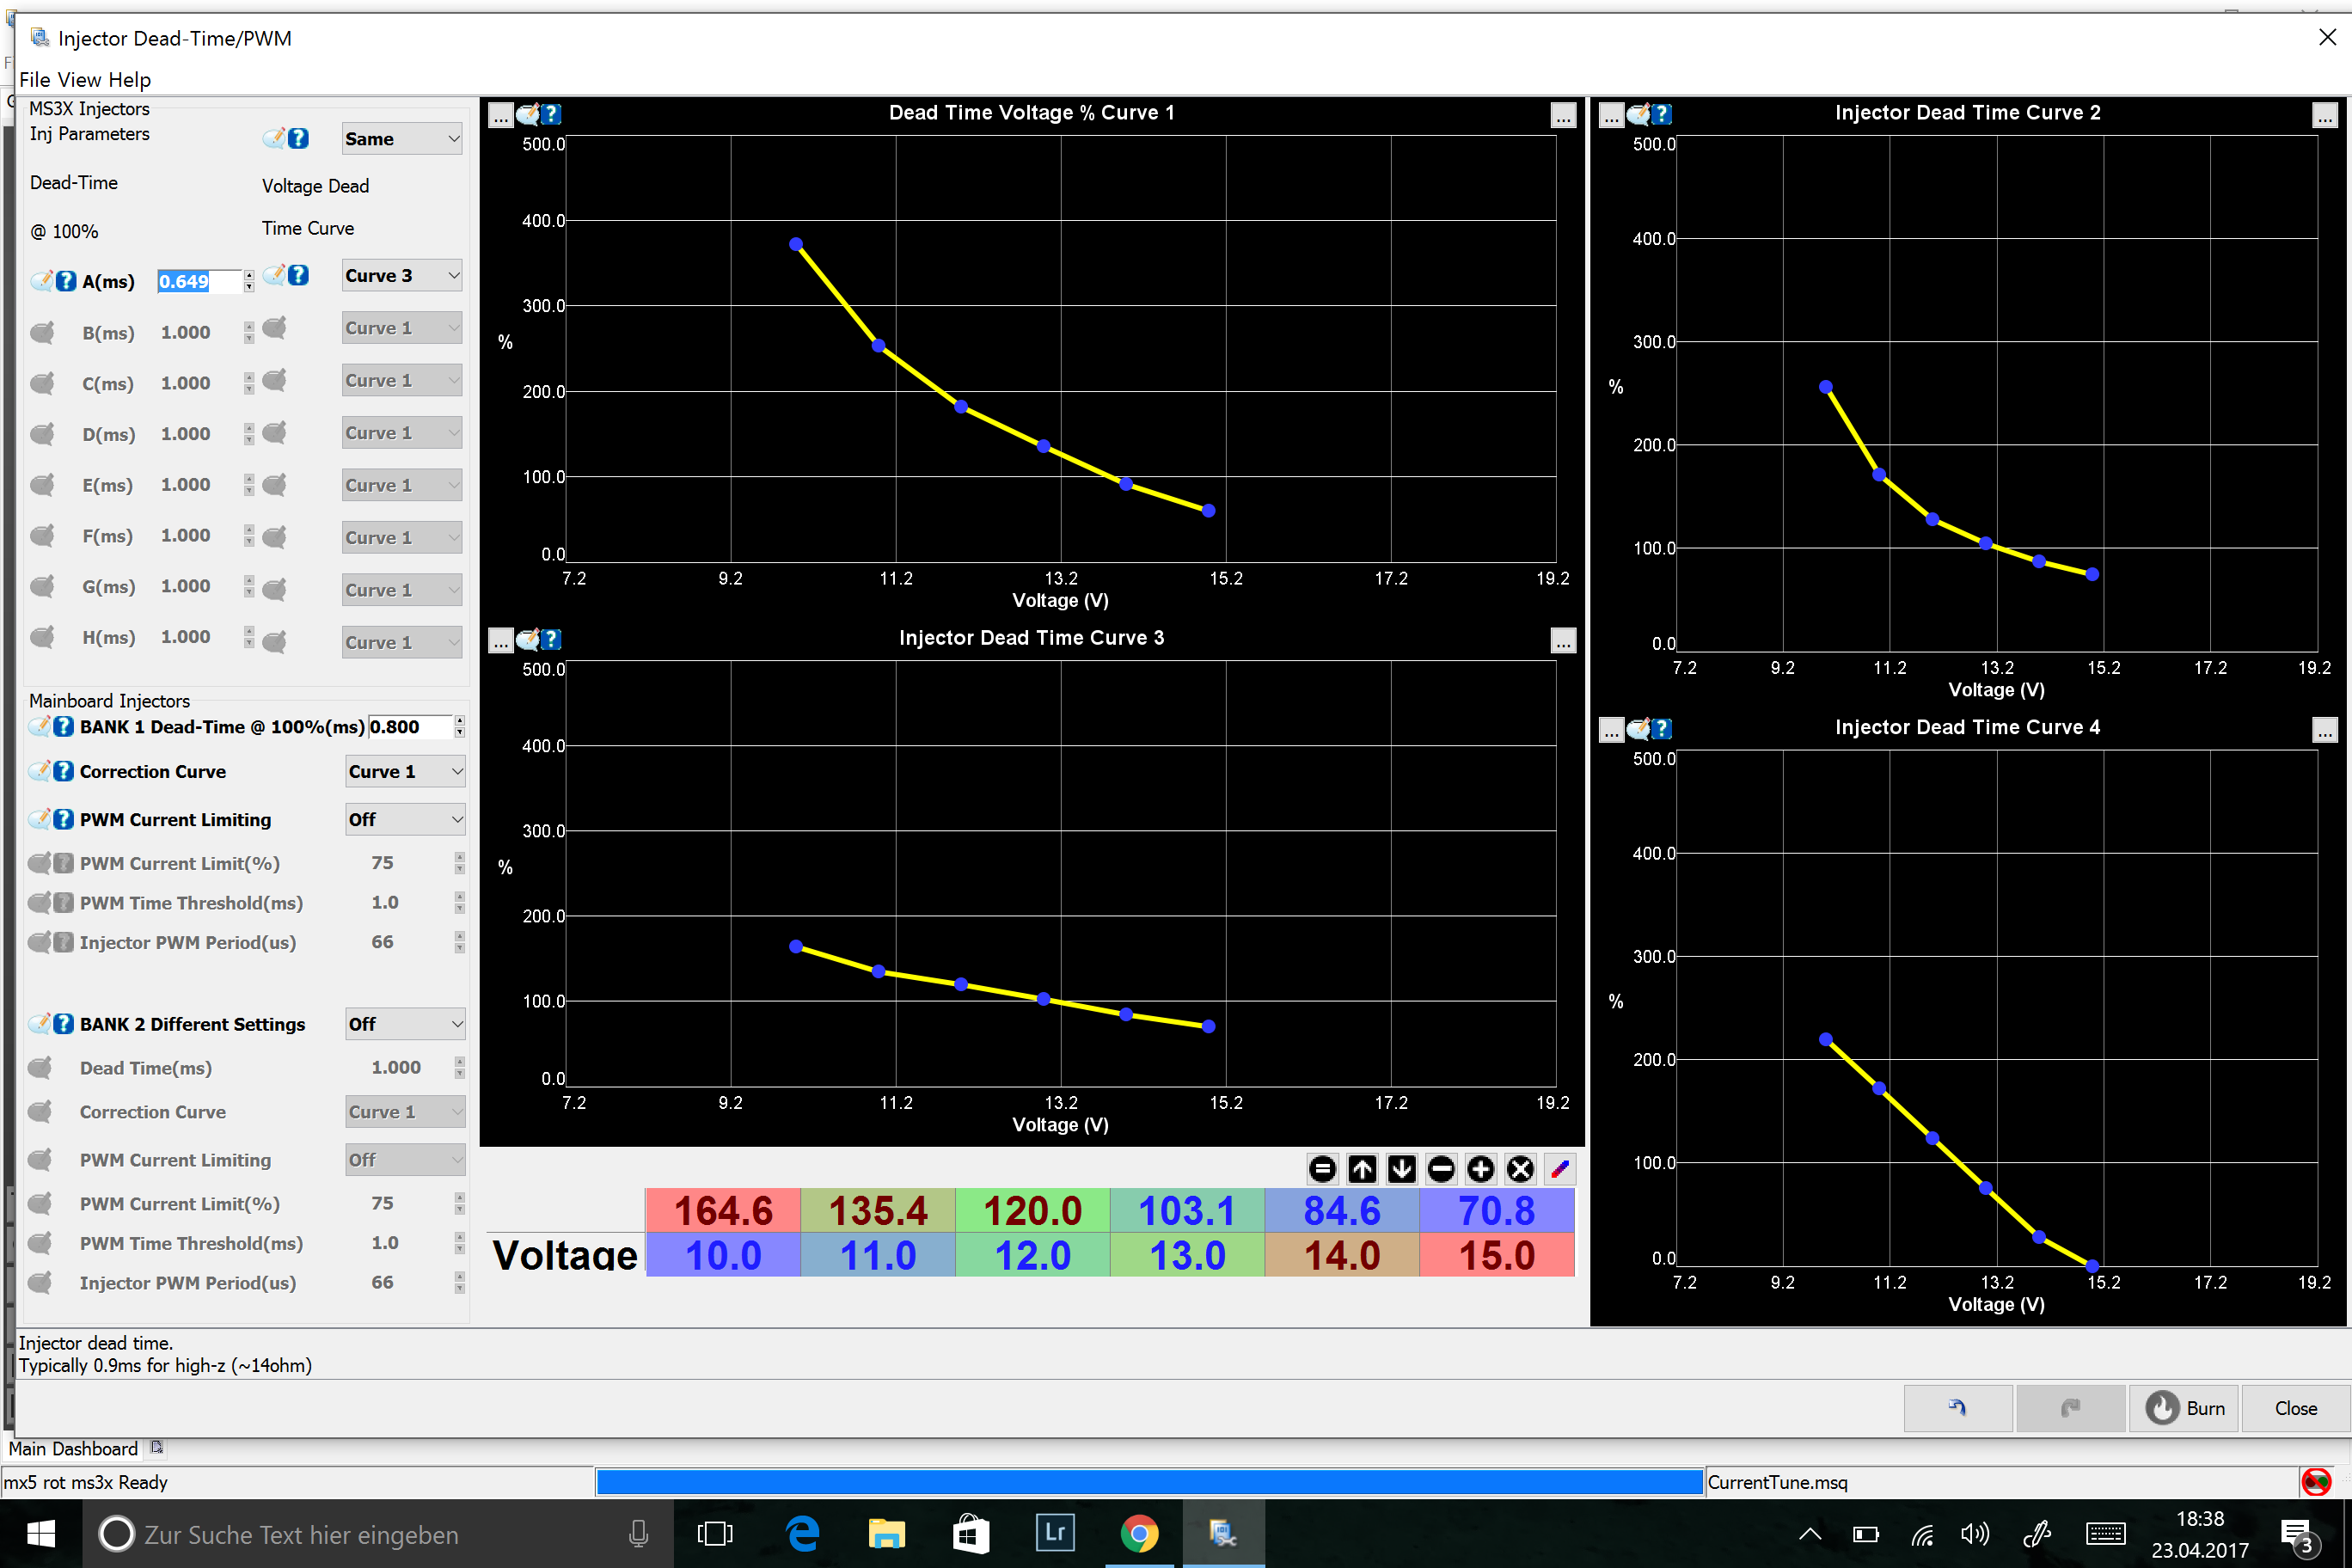Viewport: 2352px width, 1568px height.
Task: Expand the A(ms) 'Curve 3' dropdown
Action: (402, 276)
